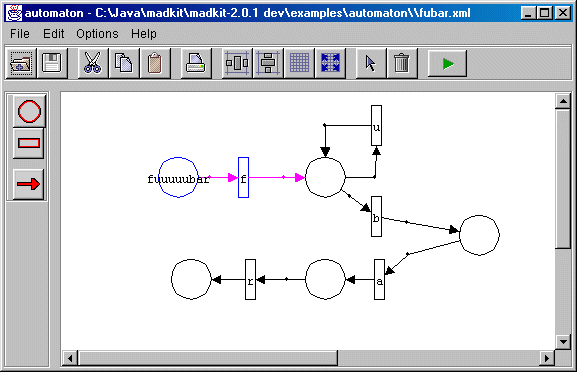Print the diagram with printer icon
577x372 pixels.
click(x=196, y=63)
